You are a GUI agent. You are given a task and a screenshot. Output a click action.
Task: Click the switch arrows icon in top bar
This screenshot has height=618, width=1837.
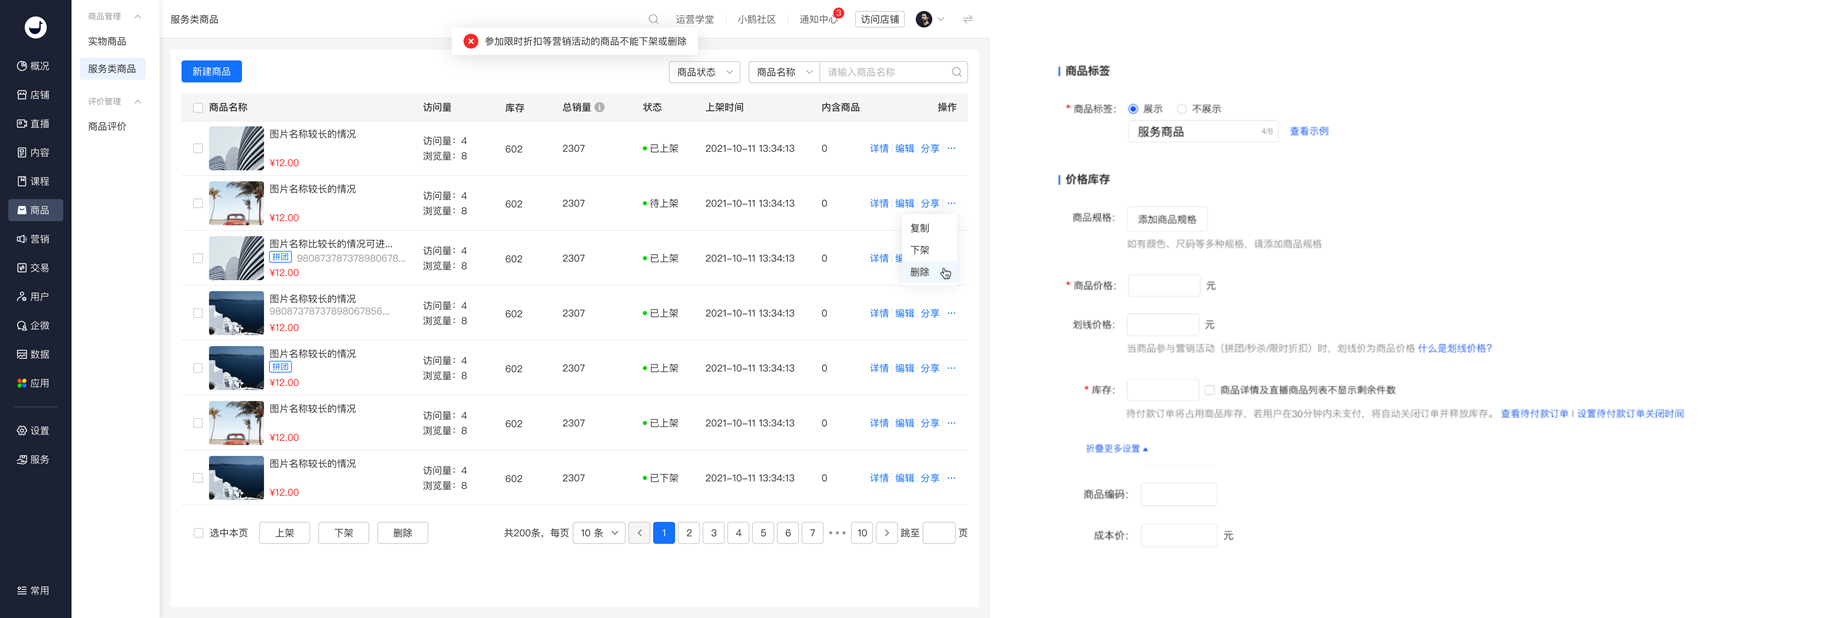coord(968,19)
